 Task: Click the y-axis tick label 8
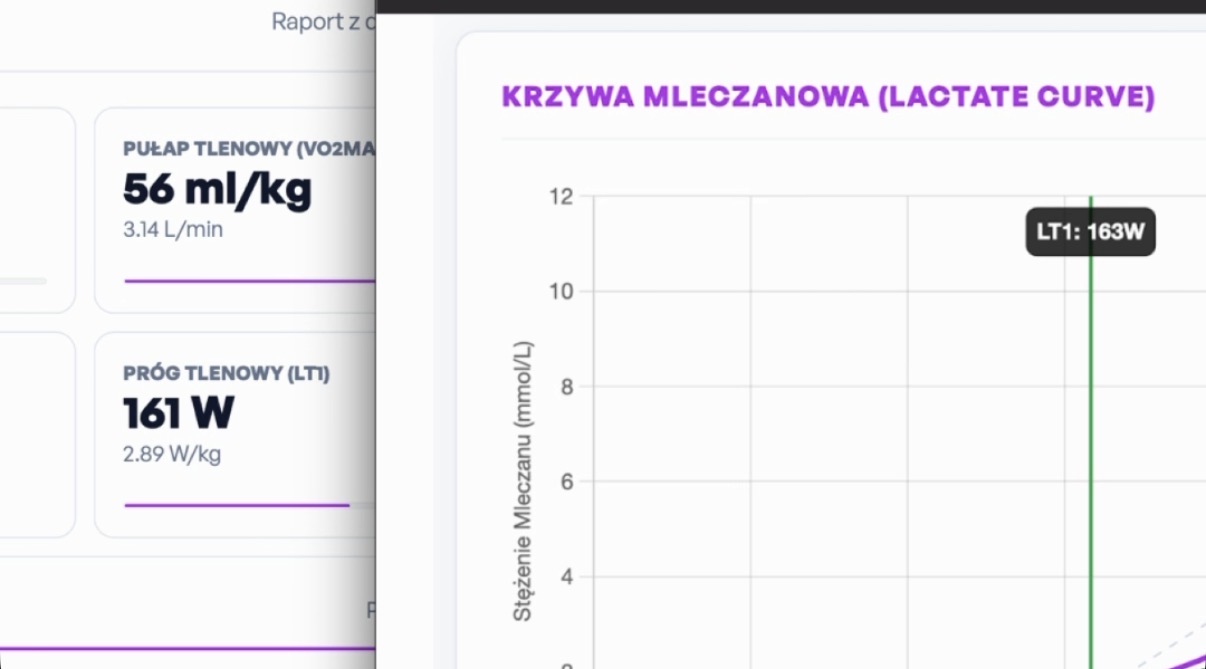[x=566, y=387]
